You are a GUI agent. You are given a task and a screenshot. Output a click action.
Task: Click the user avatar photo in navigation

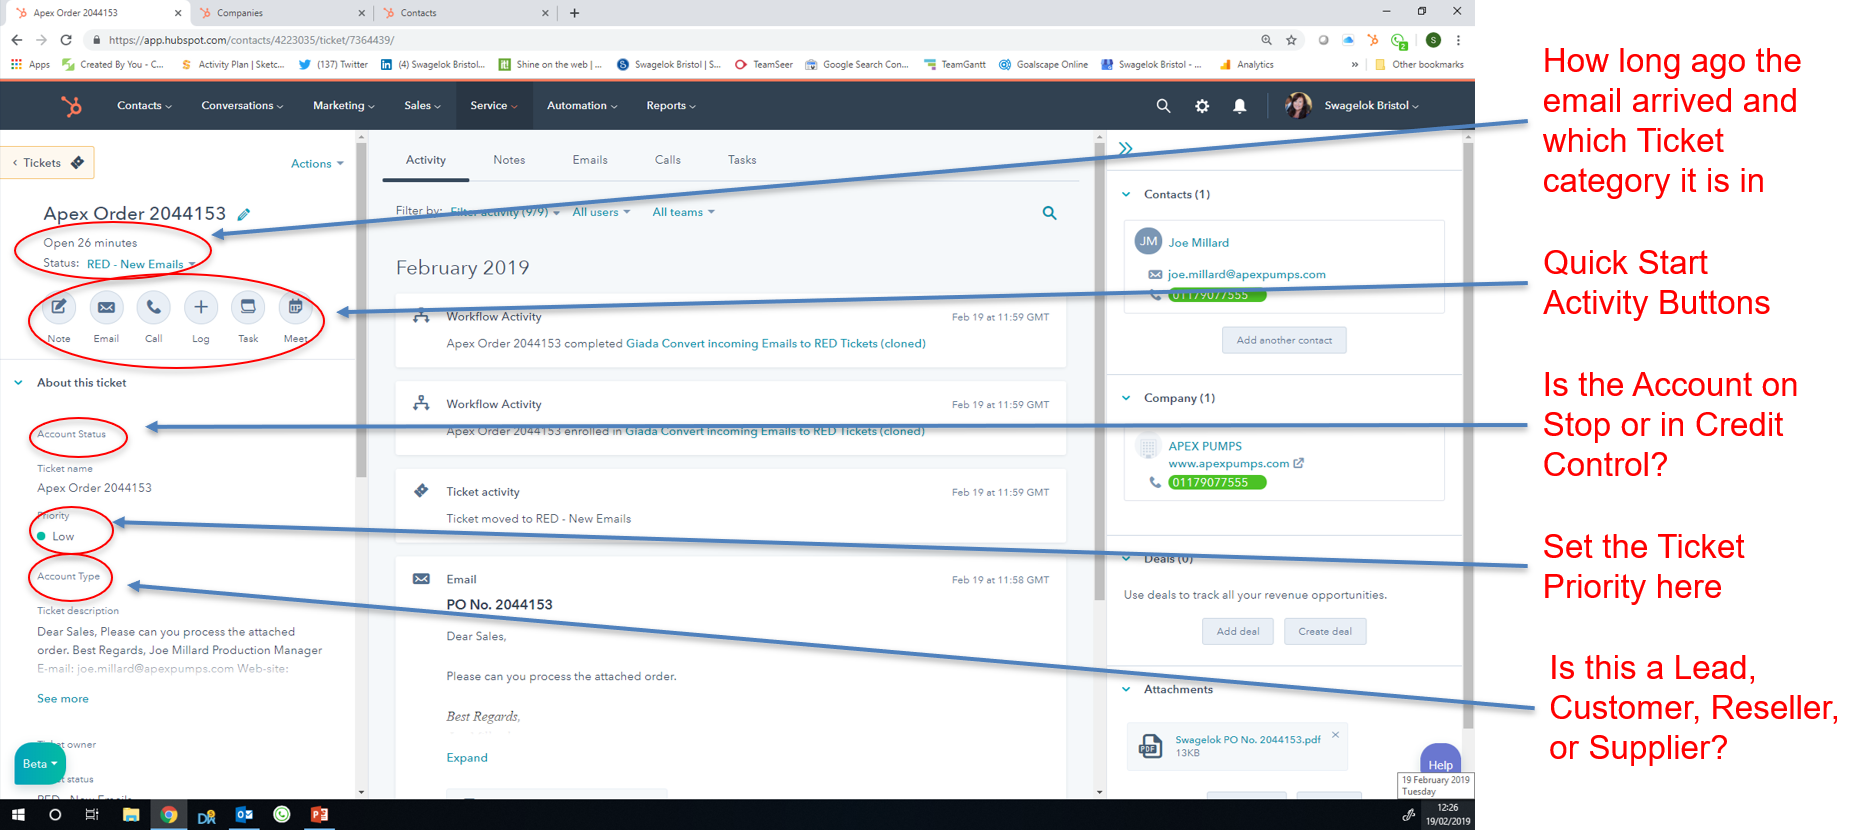coord(1298,105)
